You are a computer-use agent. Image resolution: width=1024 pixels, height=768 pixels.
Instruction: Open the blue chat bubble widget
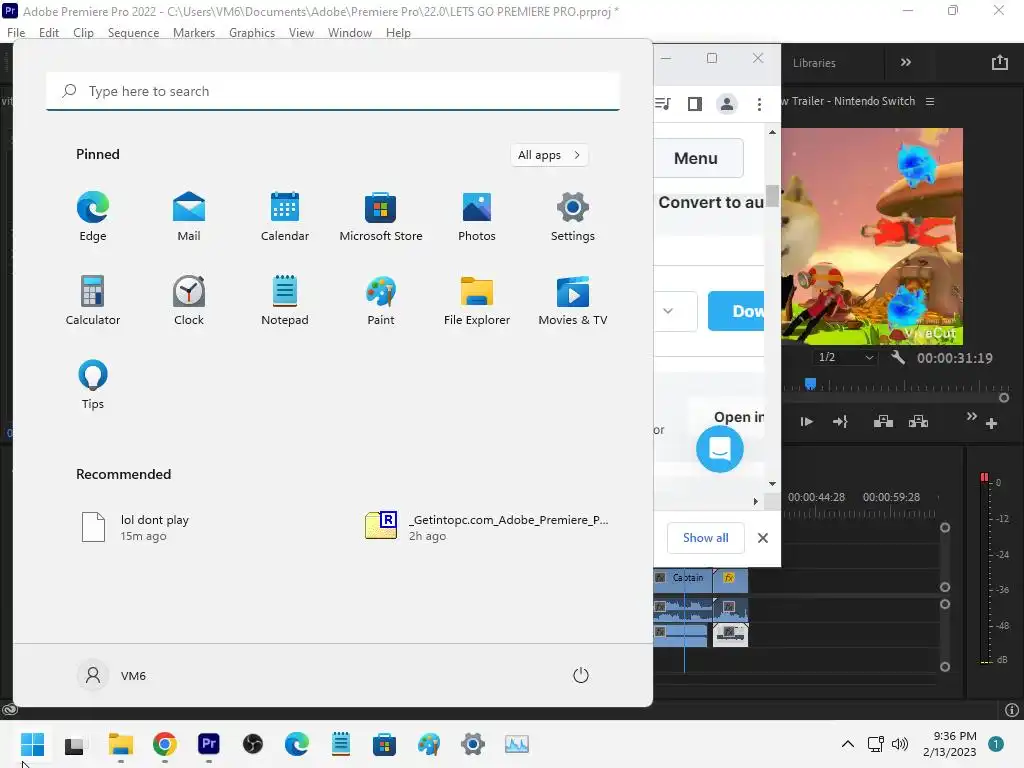[x=720, y=449]
